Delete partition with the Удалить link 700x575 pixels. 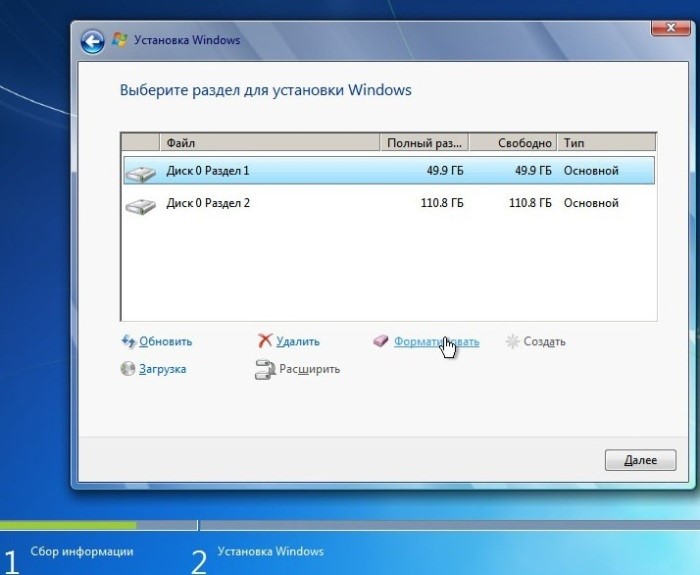(x=298, y=342)
